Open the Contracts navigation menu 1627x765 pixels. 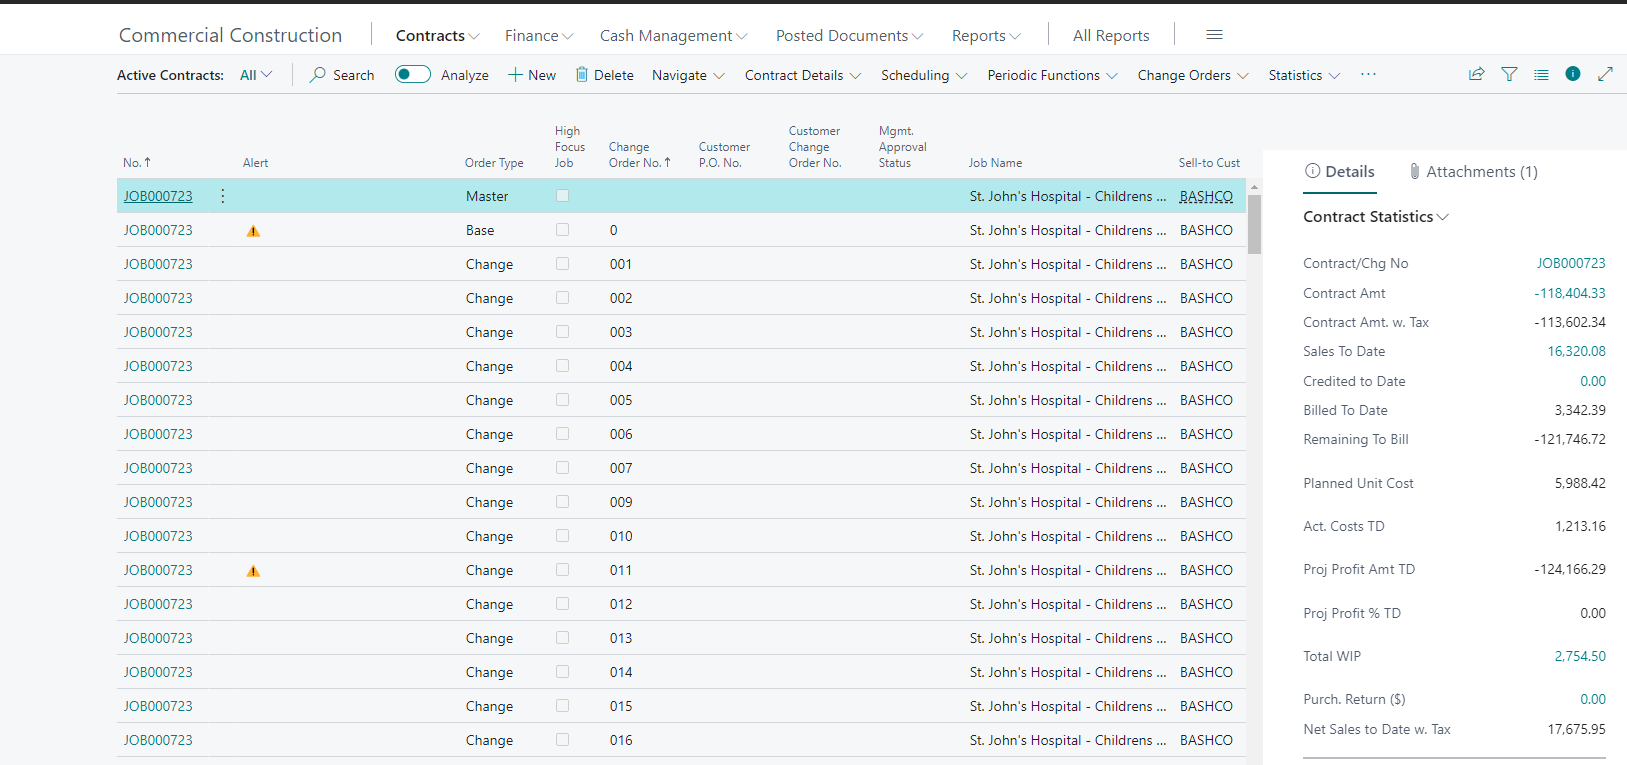tap(437, 35)
